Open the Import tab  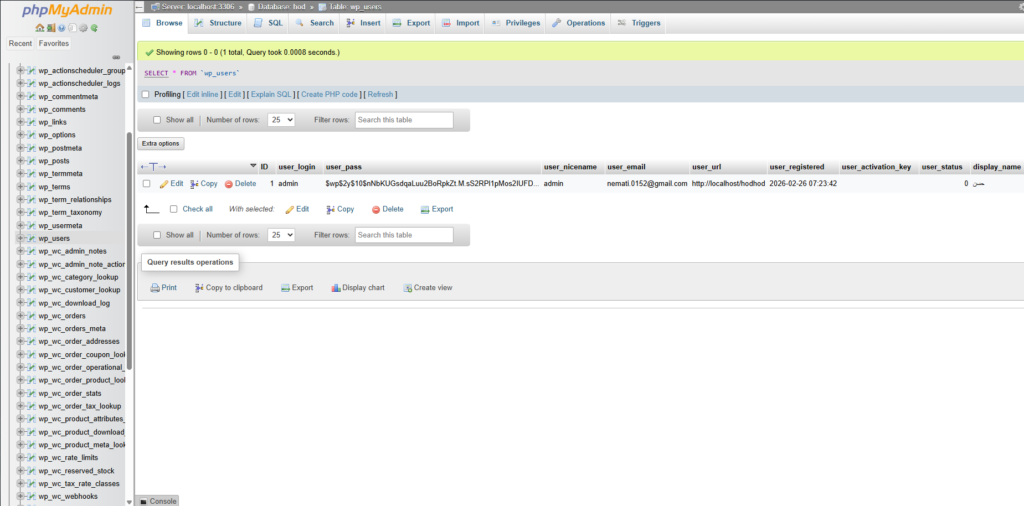click(x=460, y=23)
